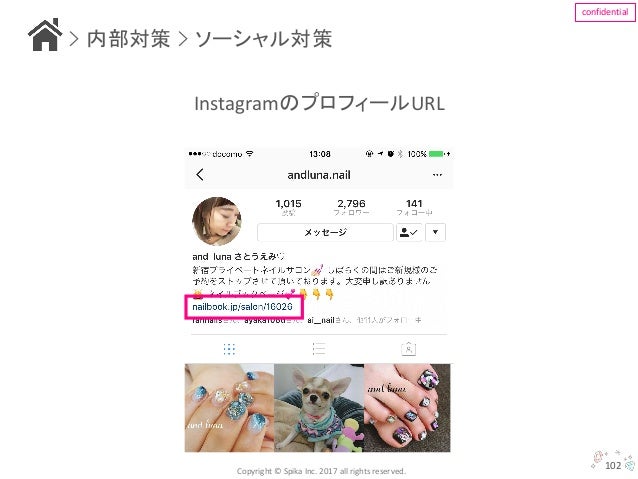Expand the suggested accounts dropdown arrow
The height and width of the screenshot is (479, 638).
(x=435, y=232)
